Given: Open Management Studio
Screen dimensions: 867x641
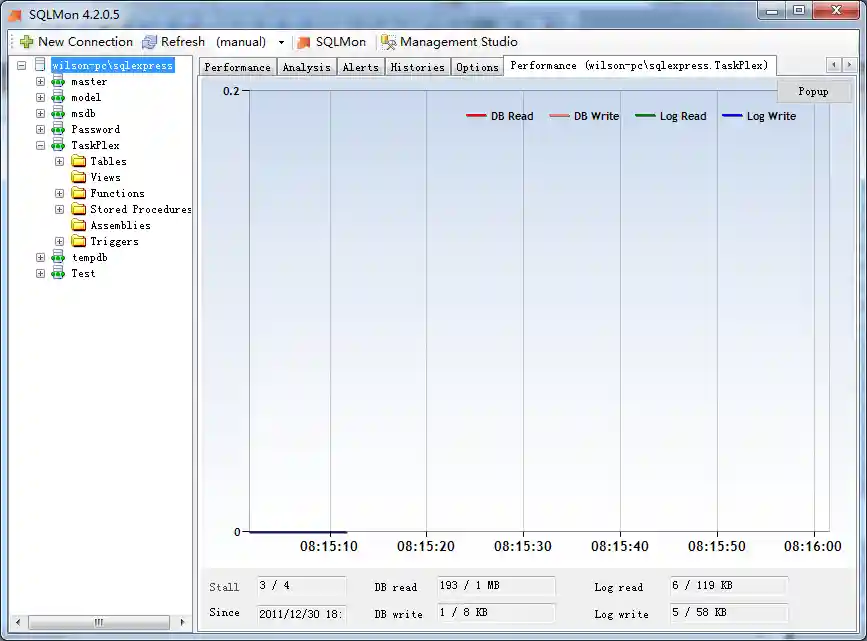Looking at the screenshot, I should (x=449, y=42).
